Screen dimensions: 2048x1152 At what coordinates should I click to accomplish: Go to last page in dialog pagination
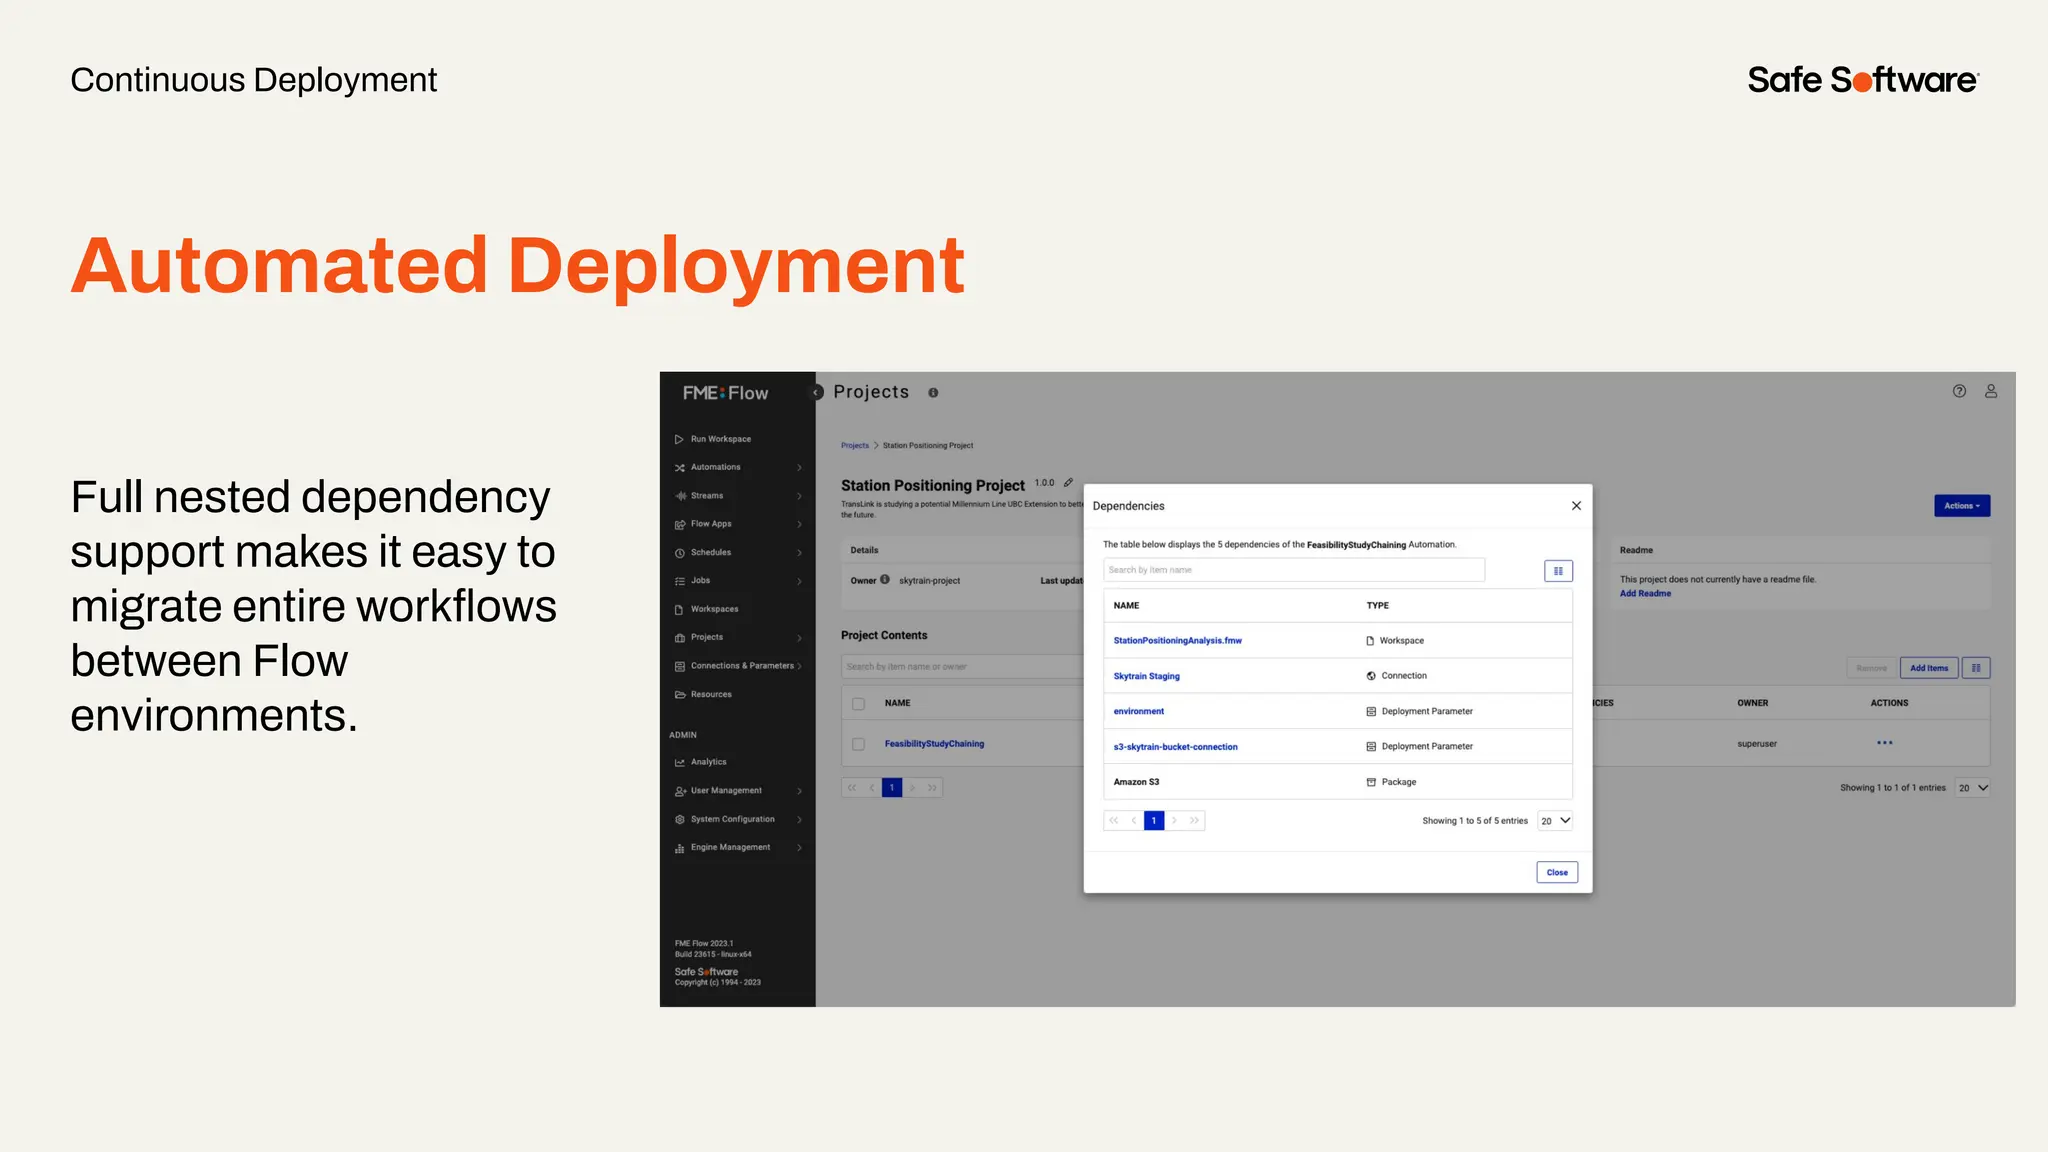tap(1194, 820)
